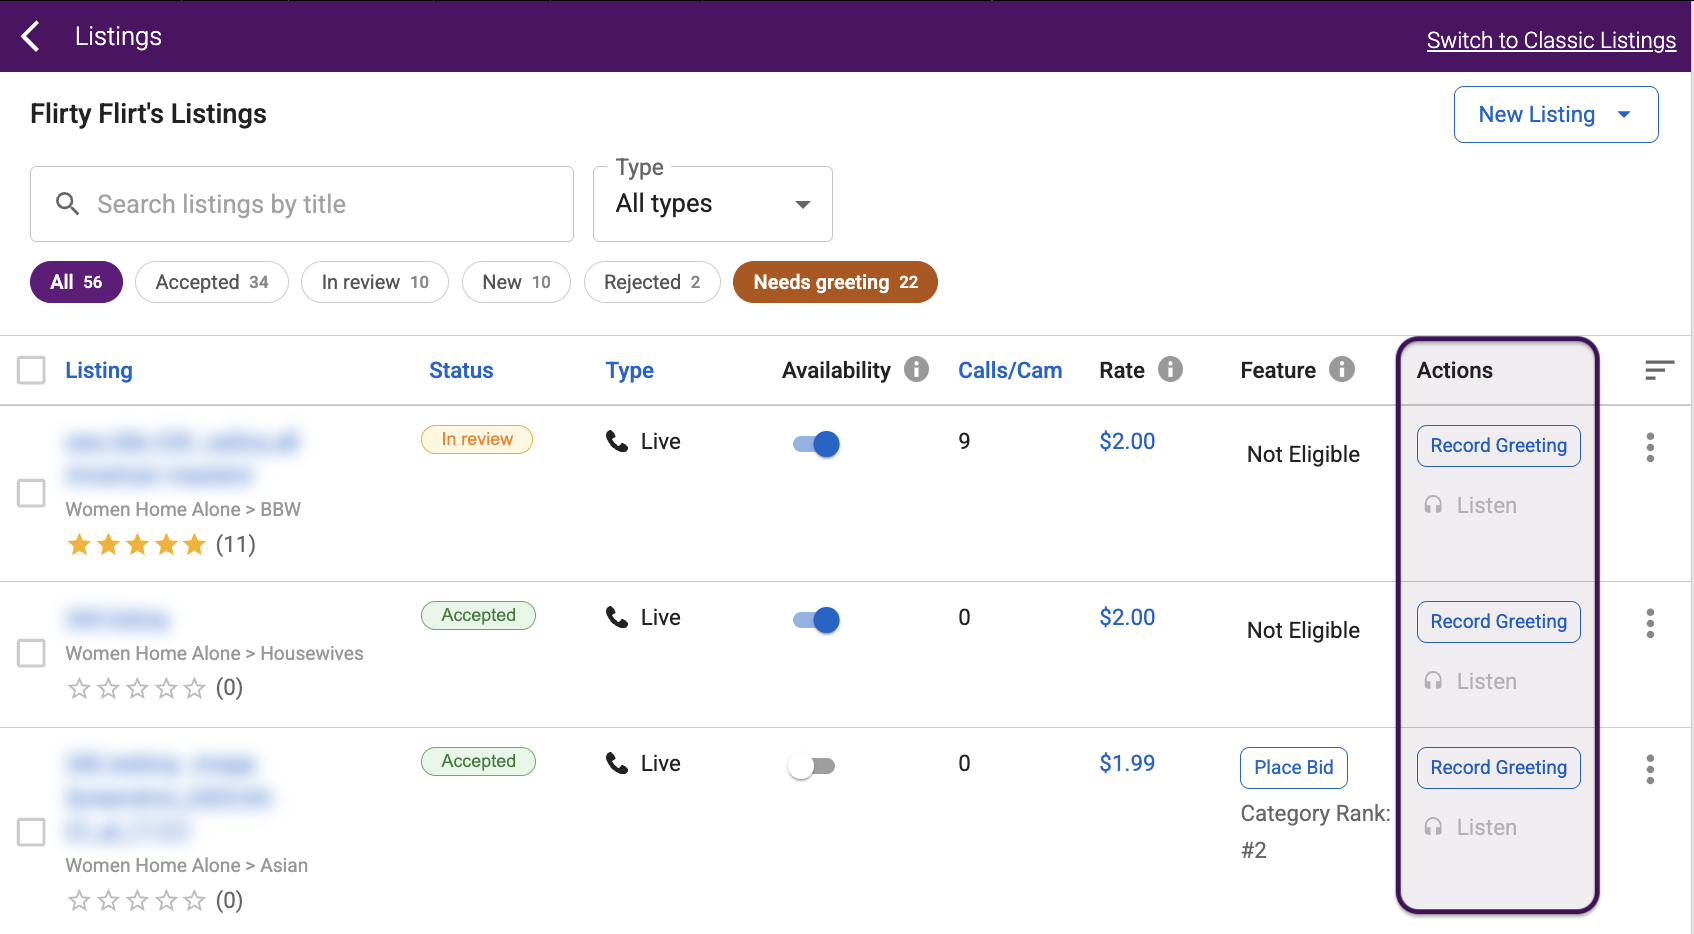Image resolution: width=1694 pixels, height=934 pixels.
Task: Check the box for the Housewives listing
Action: [32, 653]
